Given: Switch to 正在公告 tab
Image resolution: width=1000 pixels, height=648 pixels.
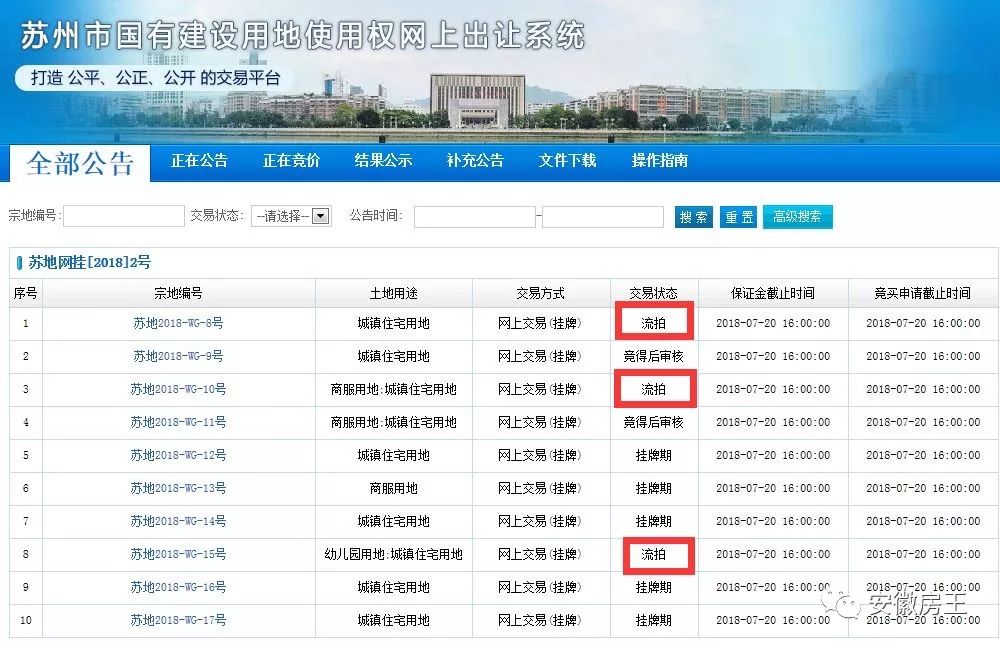Looking at the screenshot, I should pyautogui.click(x=199, y=161).
